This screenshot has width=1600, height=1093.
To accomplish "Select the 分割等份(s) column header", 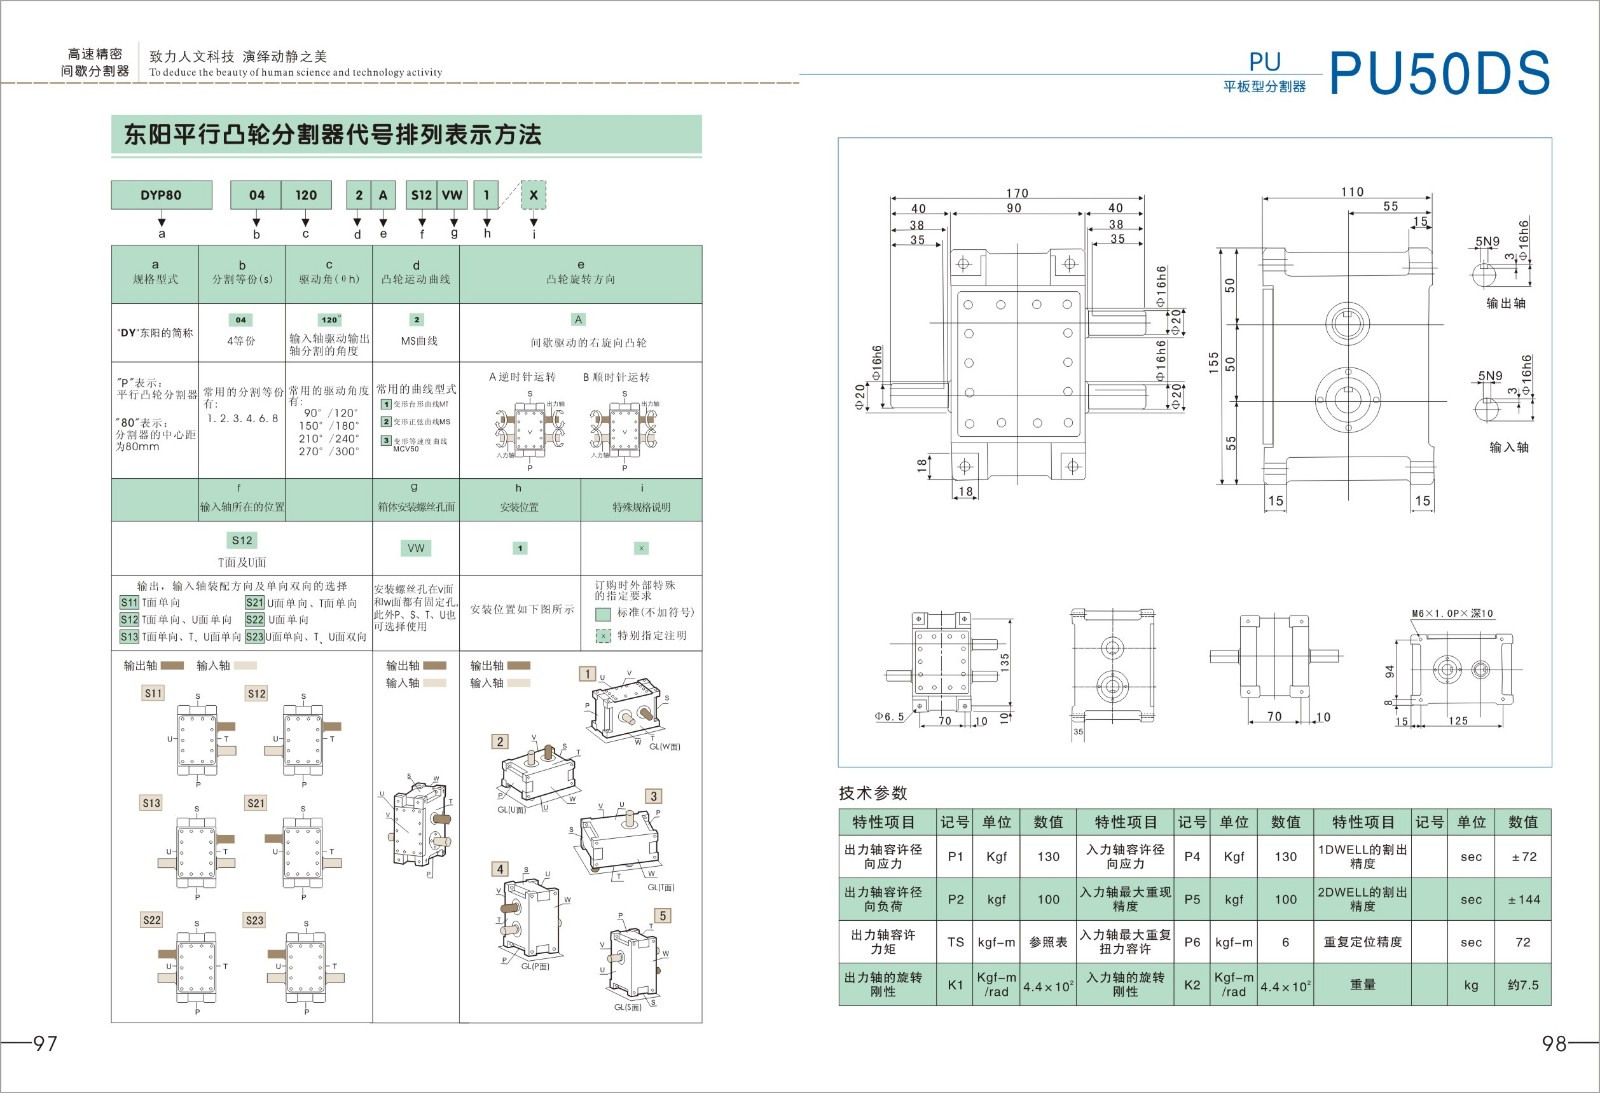I will 242,273.
